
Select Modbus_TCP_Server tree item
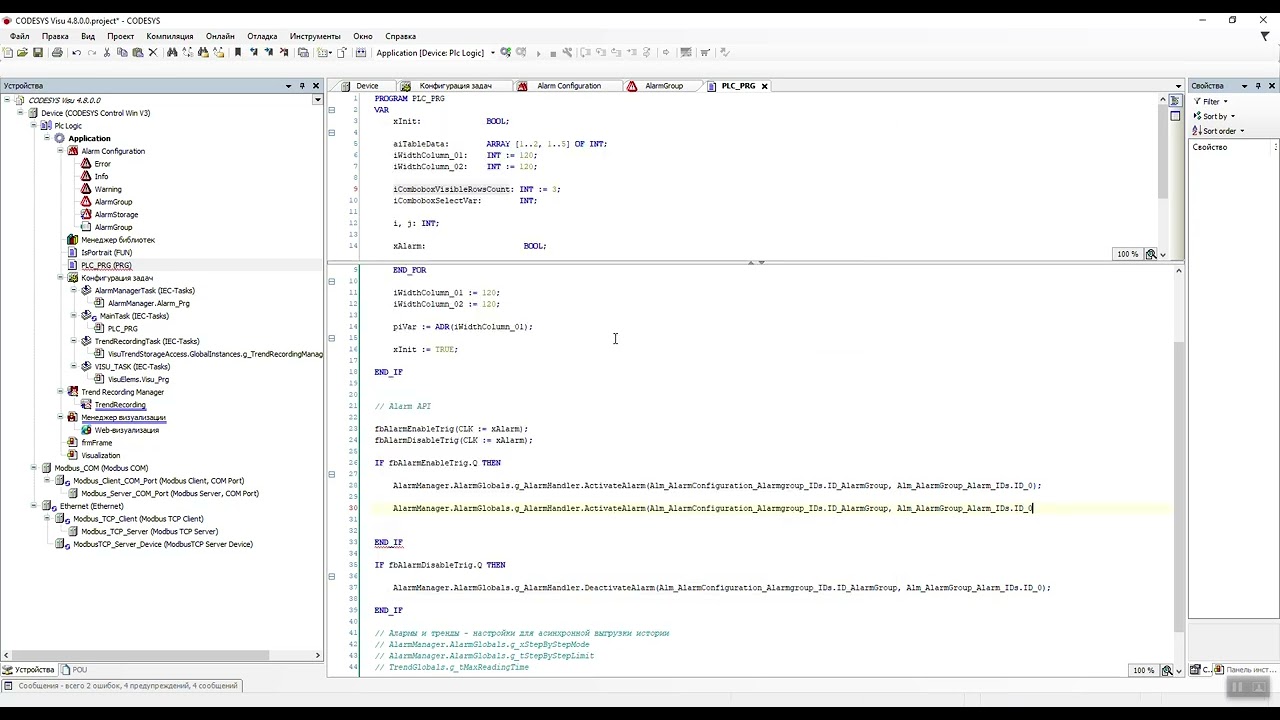[x=149, y=531]
